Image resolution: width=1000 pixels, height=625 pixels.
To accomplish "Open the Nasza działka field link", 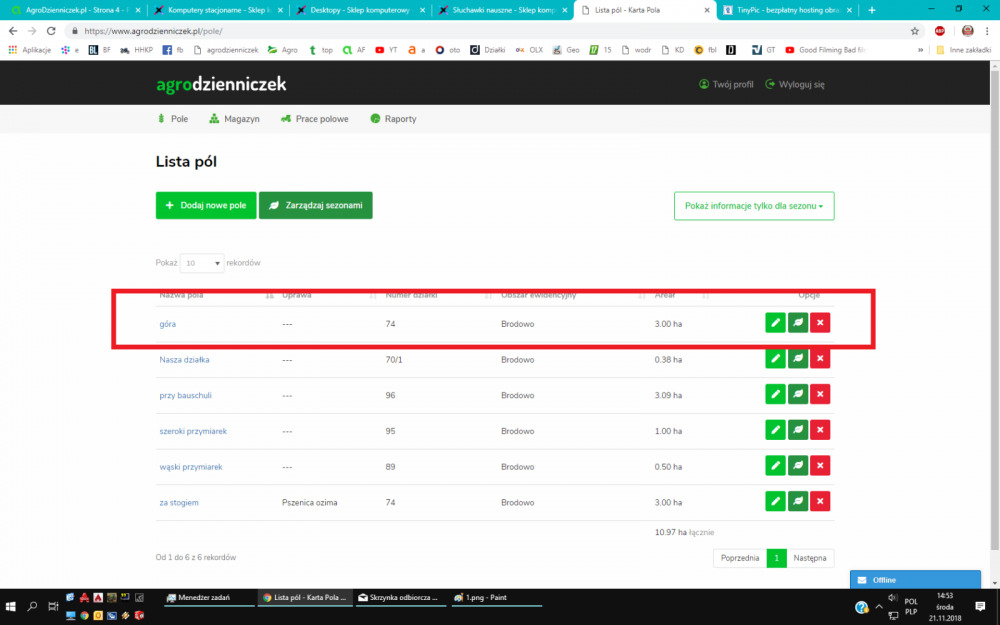I will [x=184, y=359].
